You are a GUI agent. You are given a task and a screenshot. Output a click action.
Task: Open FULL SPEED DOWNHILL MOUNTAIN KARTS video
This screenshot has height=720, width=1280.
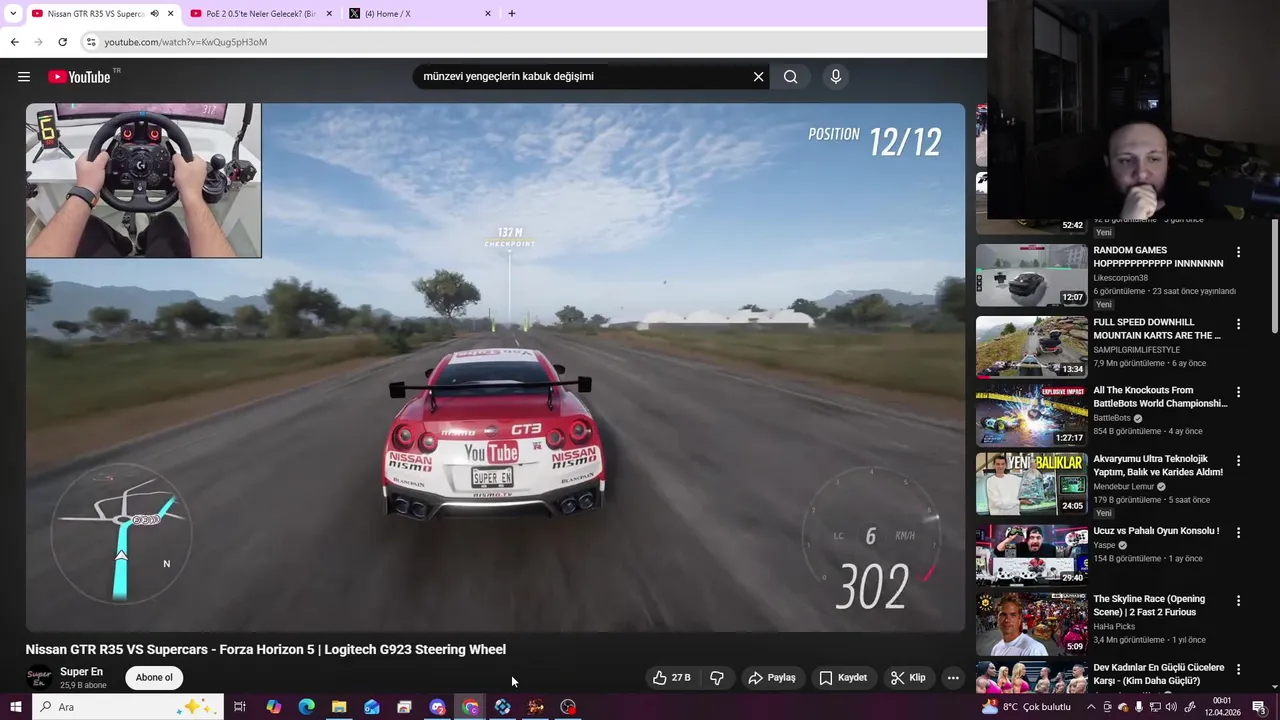[1031, 347]
